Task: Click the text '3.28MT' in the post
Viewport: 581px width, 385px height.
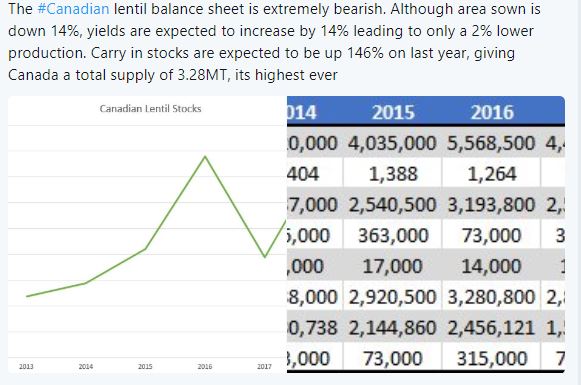Action: click(x=202, y=75)
